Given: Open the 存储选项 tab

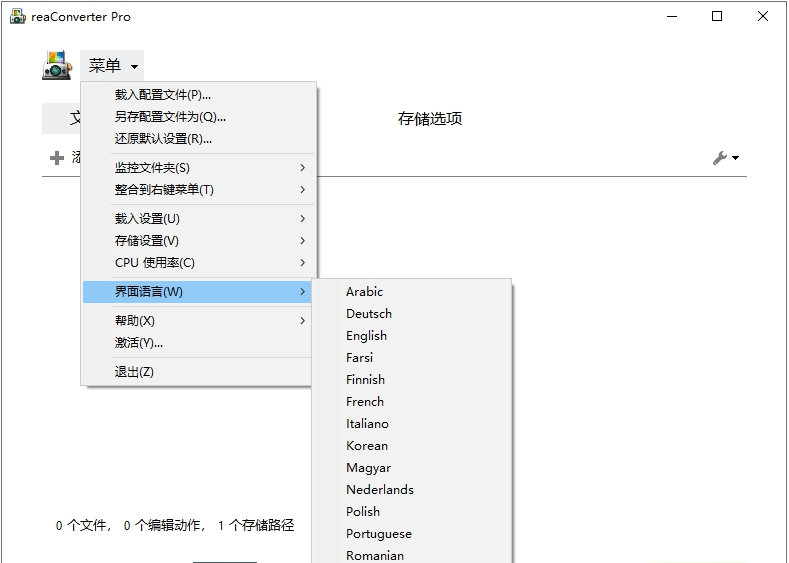Looking at the screenshot, I should 430,119.
